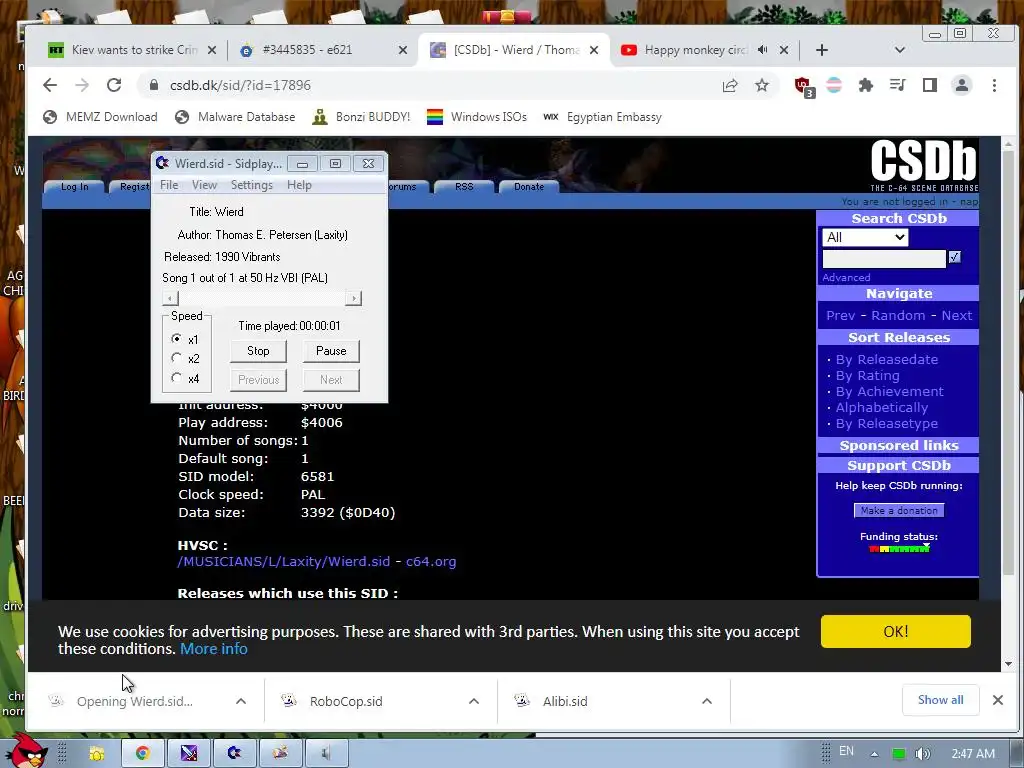The width and height of the screenshot is (1024, 768).
Task: Click the address bar URL
Action: [x=240, y=85]
